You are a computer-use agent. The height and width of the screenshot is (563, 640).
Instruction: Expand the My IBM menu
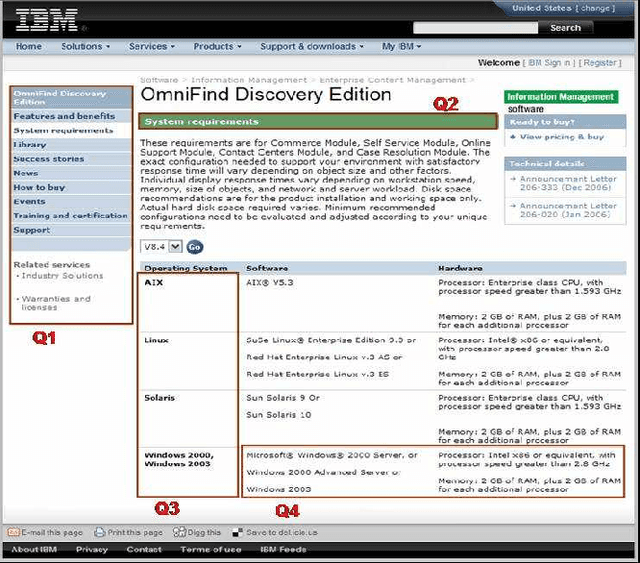[402, 47]
